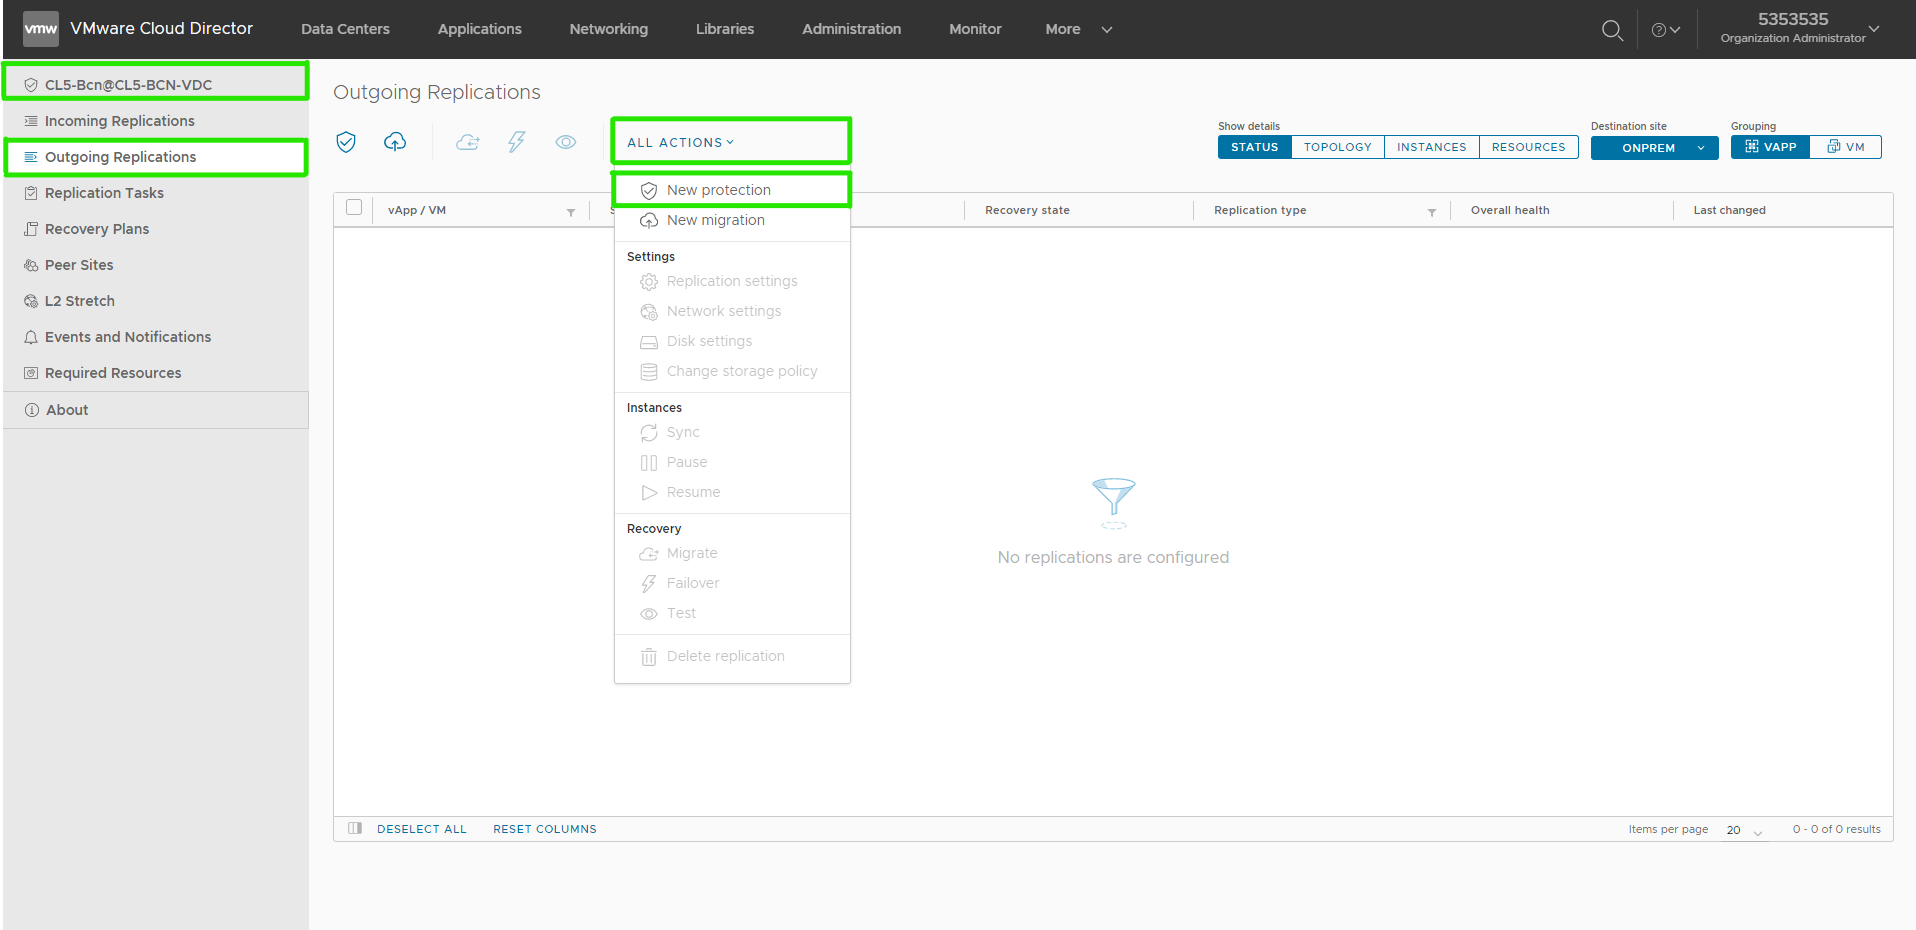Choose New migration from the menu
Screen dimensions: 1916x930
(732, 220)
